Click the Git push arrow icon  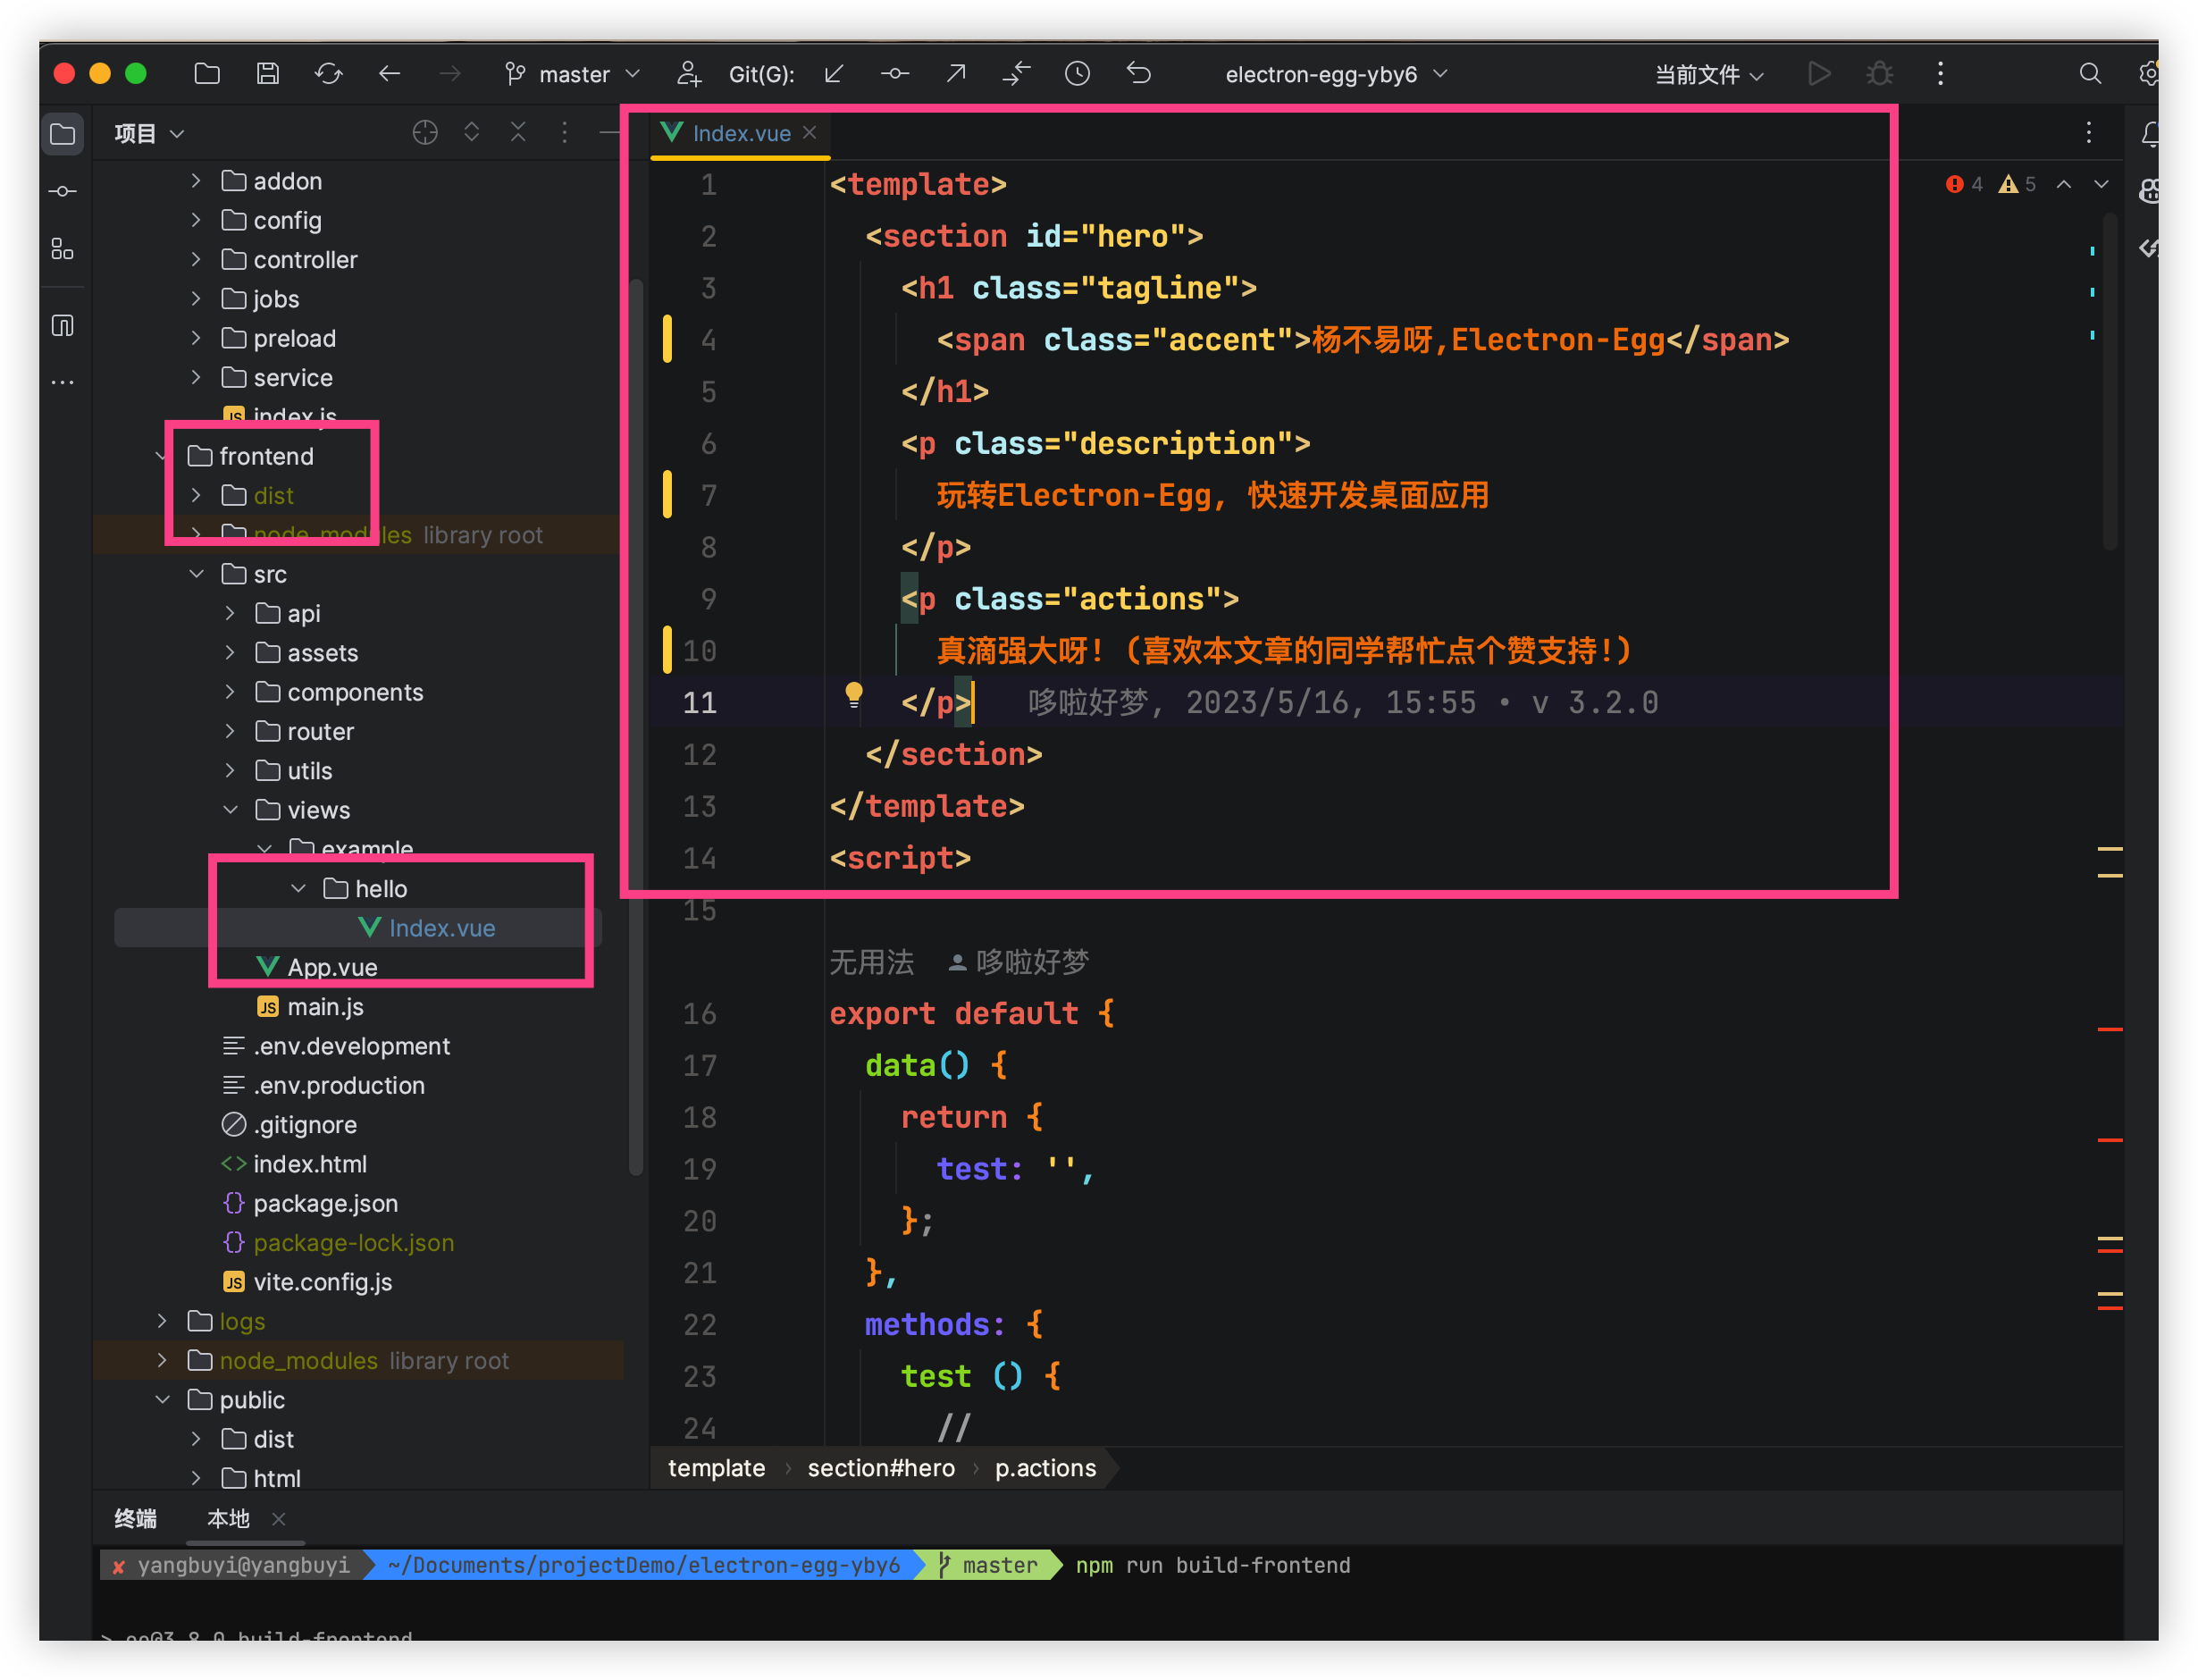[956, 74]
